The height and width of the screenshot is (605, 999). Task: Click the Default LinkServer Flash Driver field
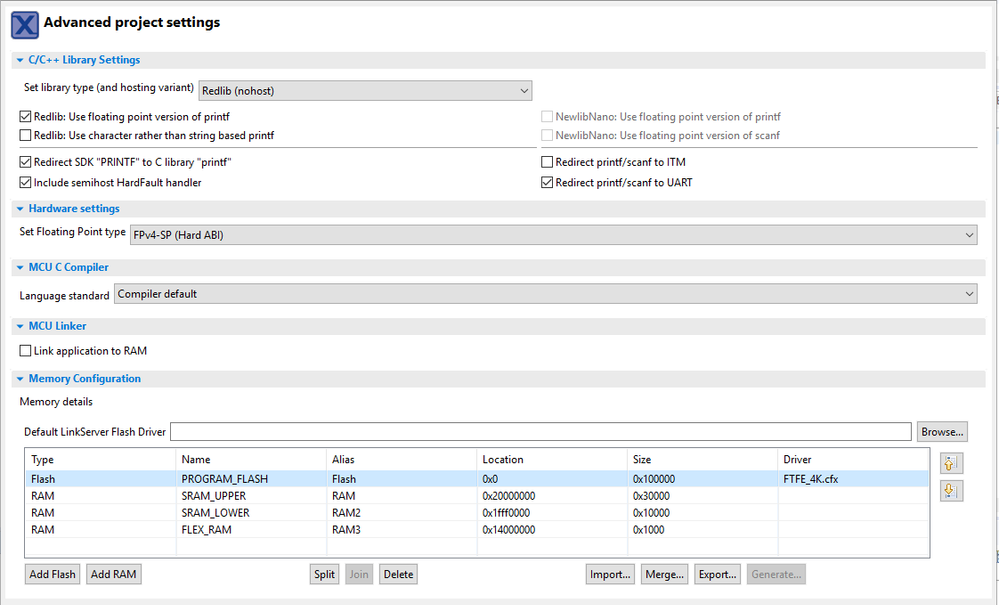540,432
